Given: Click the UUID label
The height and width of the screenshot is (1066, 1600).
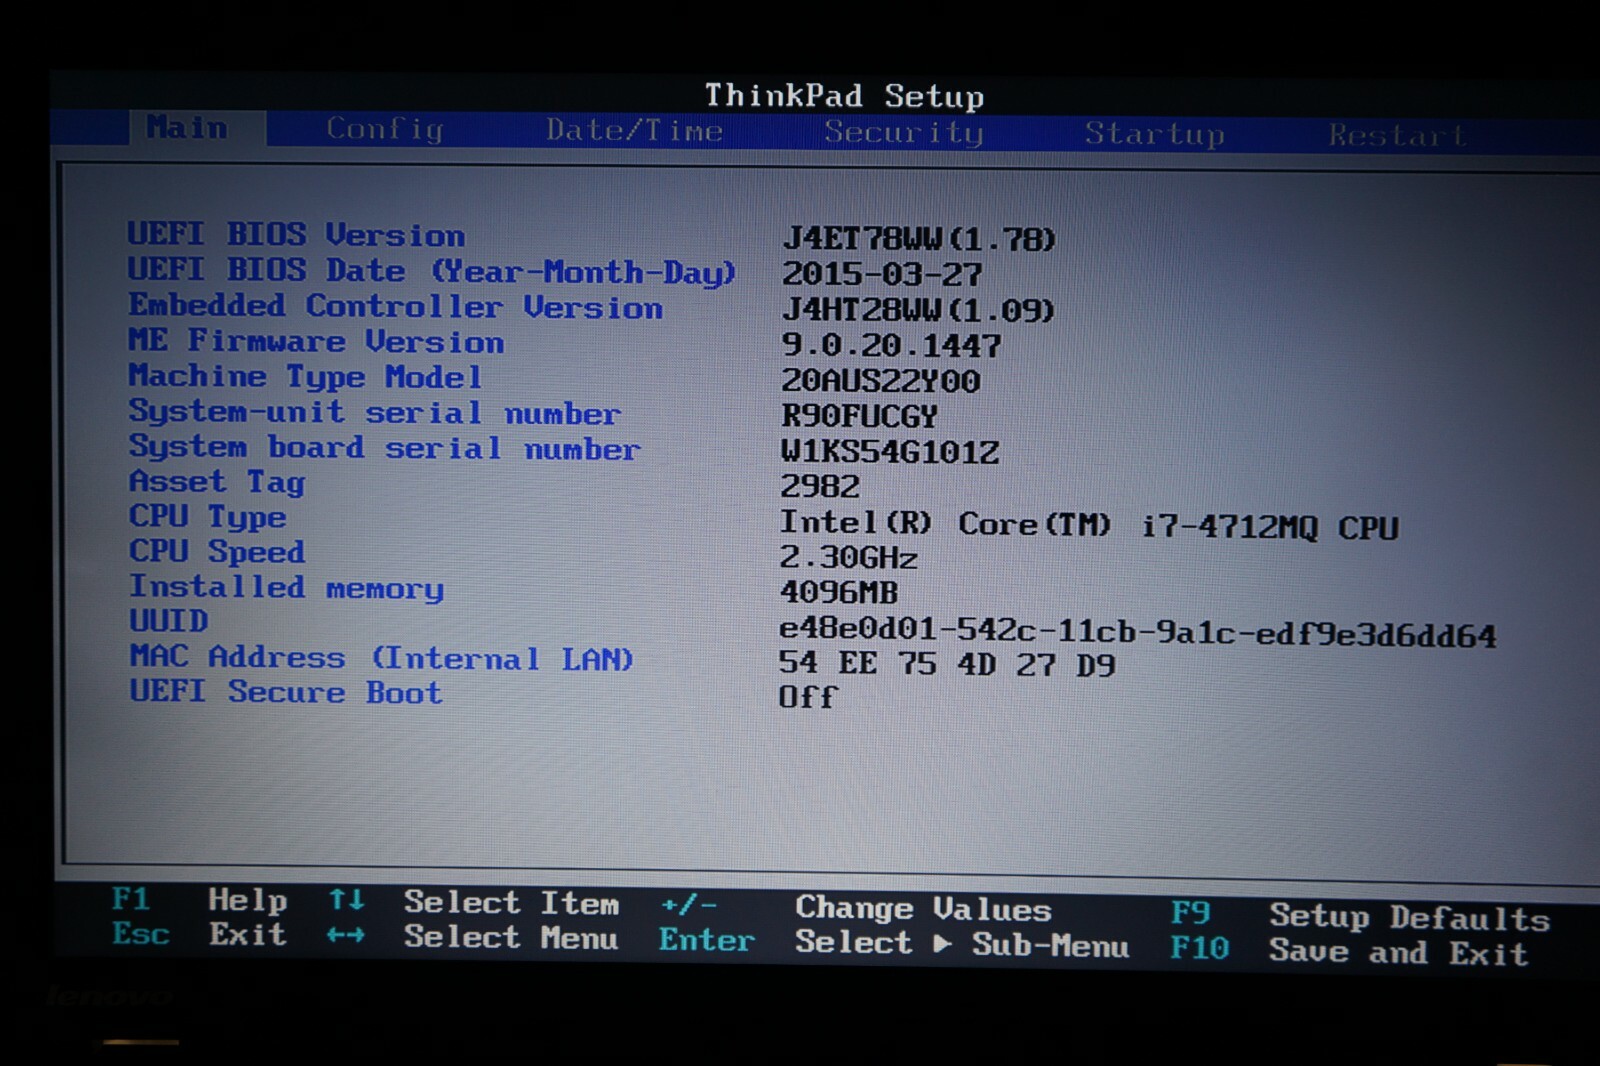Looking at the screenshot, I should coord(169,621).
